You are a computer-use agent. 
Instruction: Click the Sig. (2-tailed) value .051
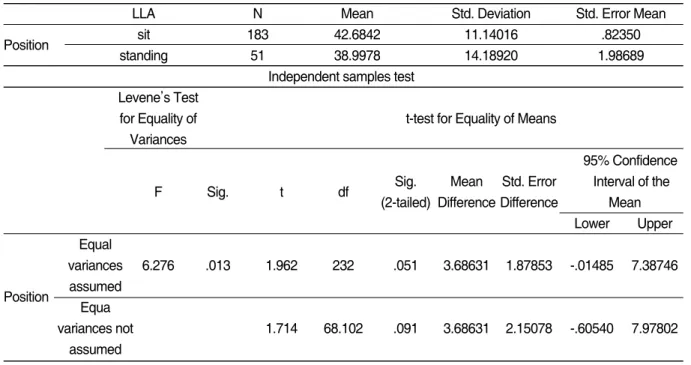pos(405,265)
